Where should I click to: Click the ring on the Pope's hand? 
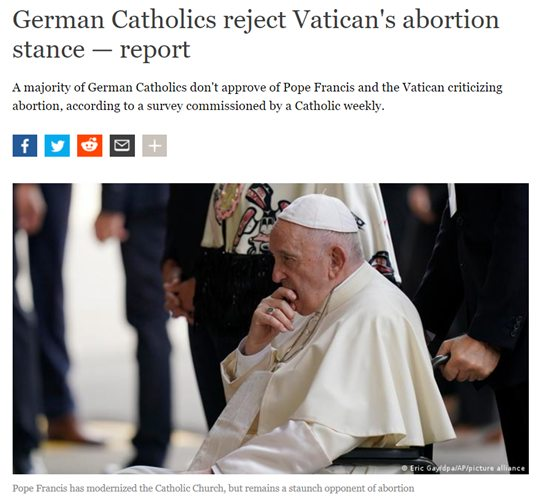point(270,311)
